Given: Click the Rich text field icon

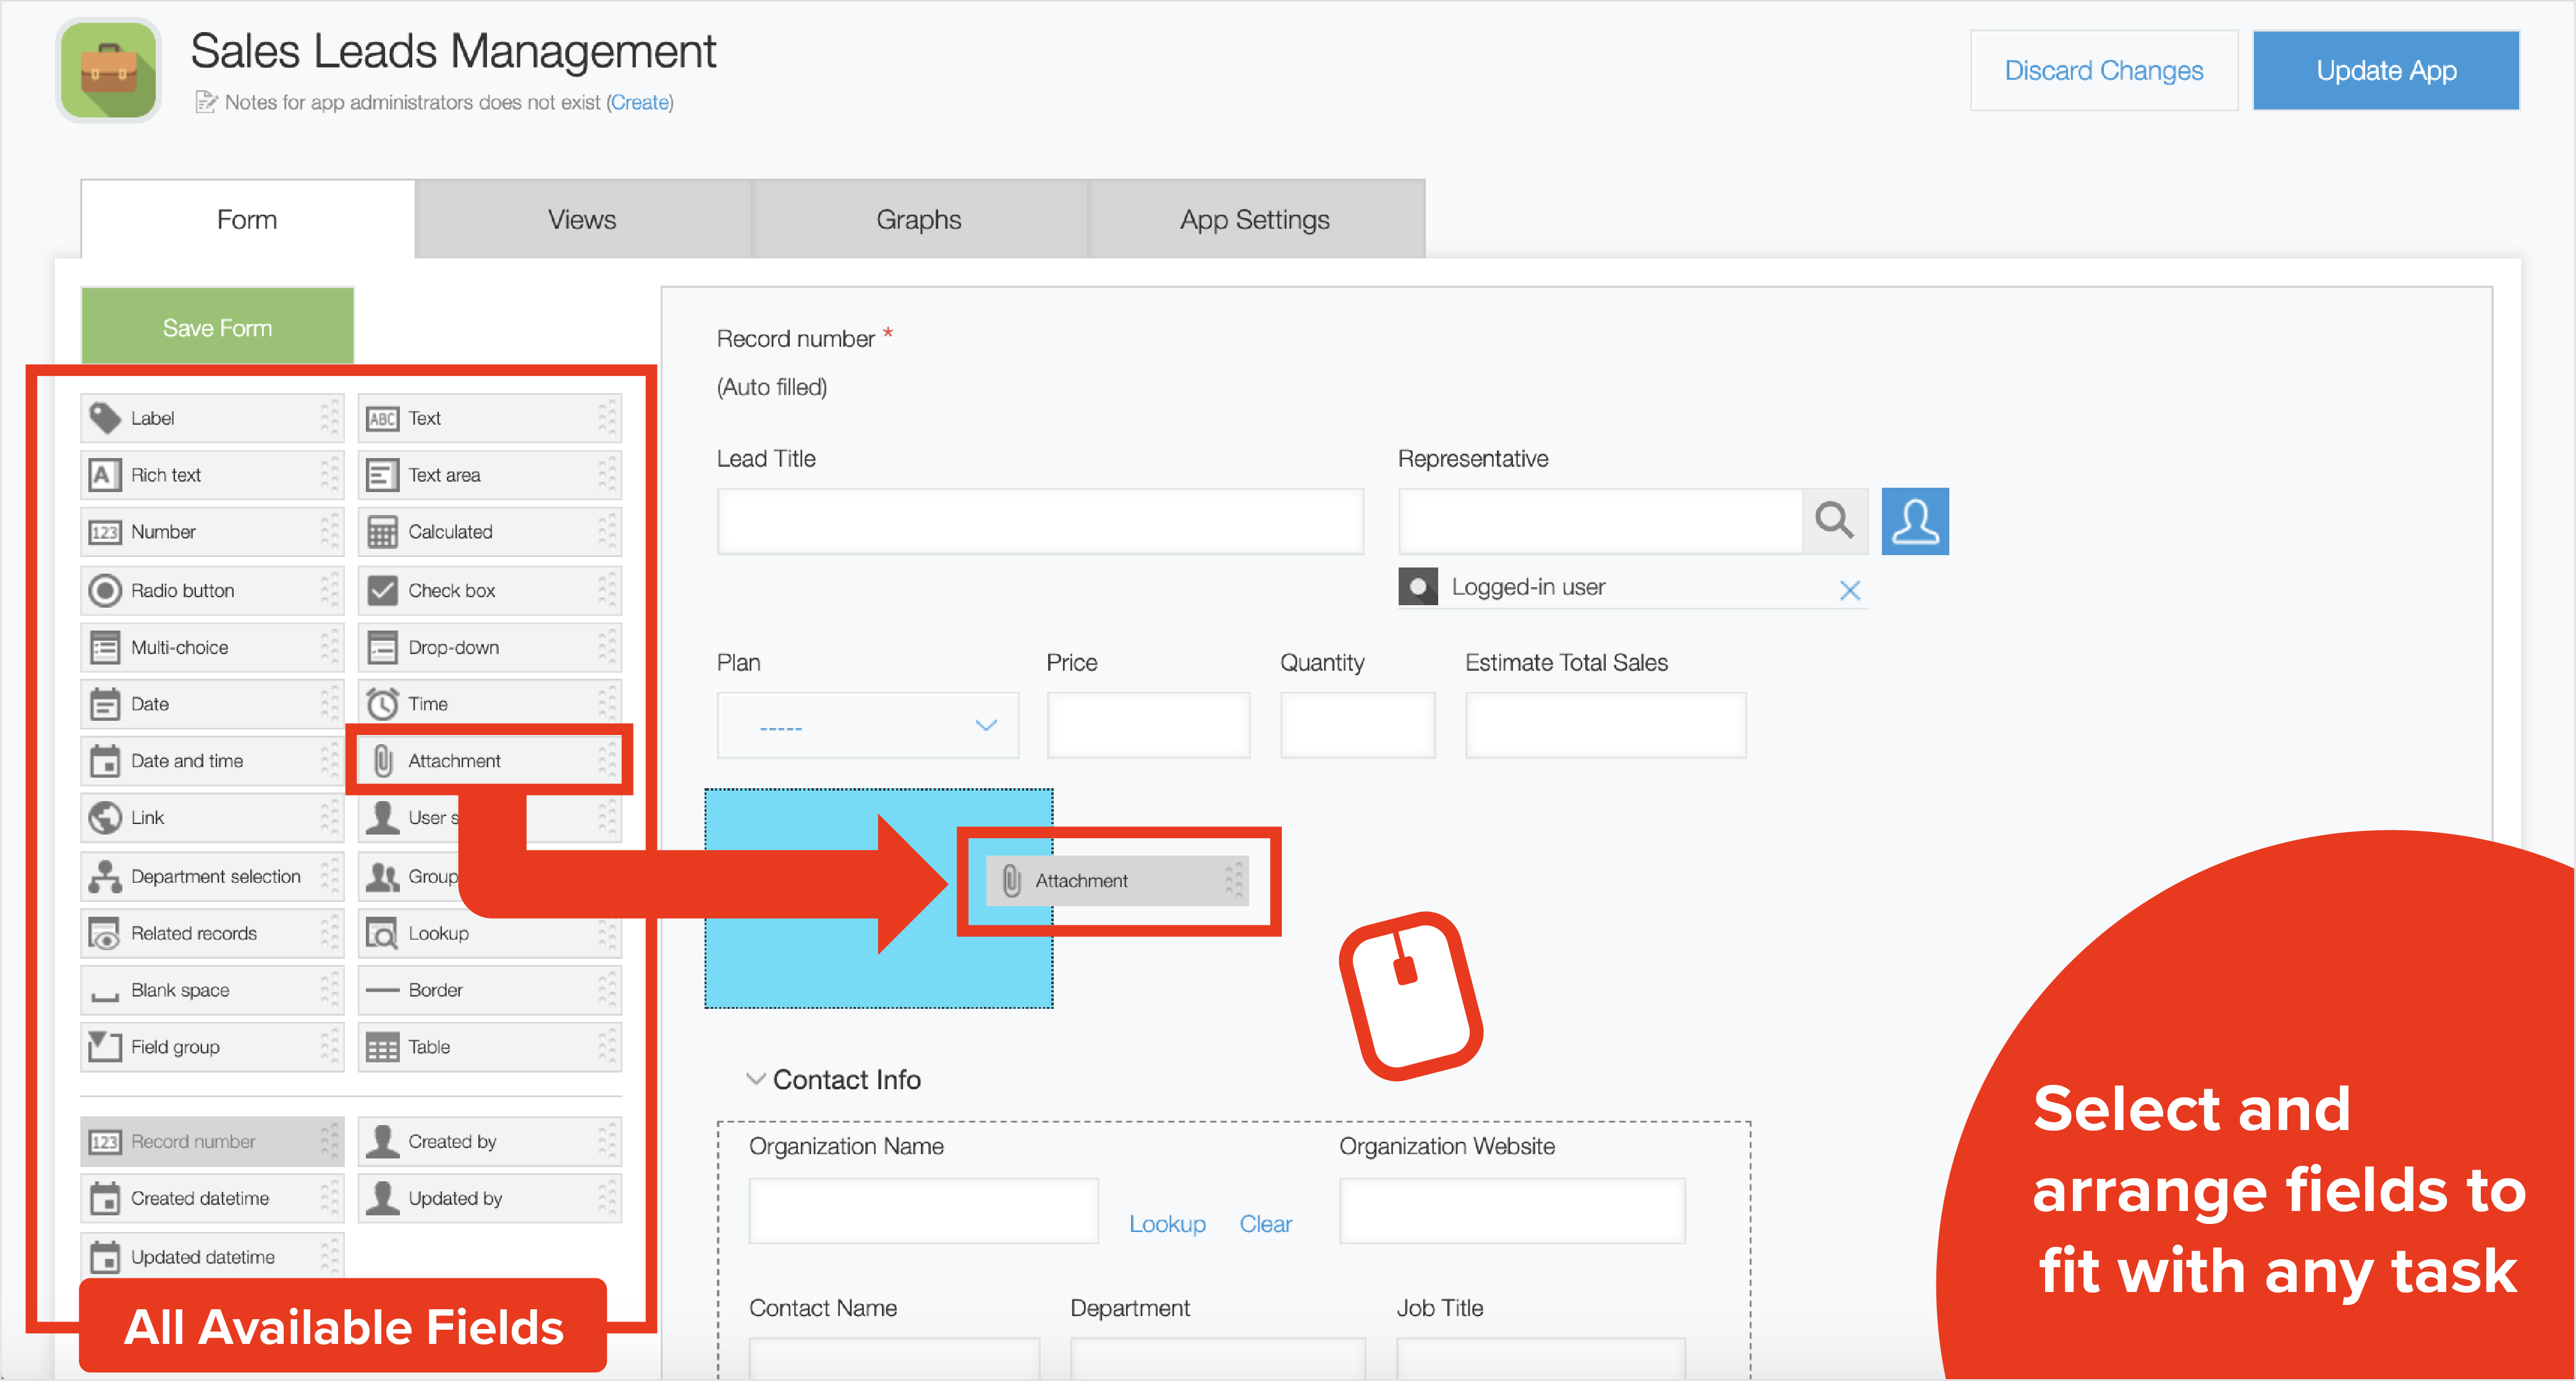Looking at the screenshot, I should tap(105, 475).
